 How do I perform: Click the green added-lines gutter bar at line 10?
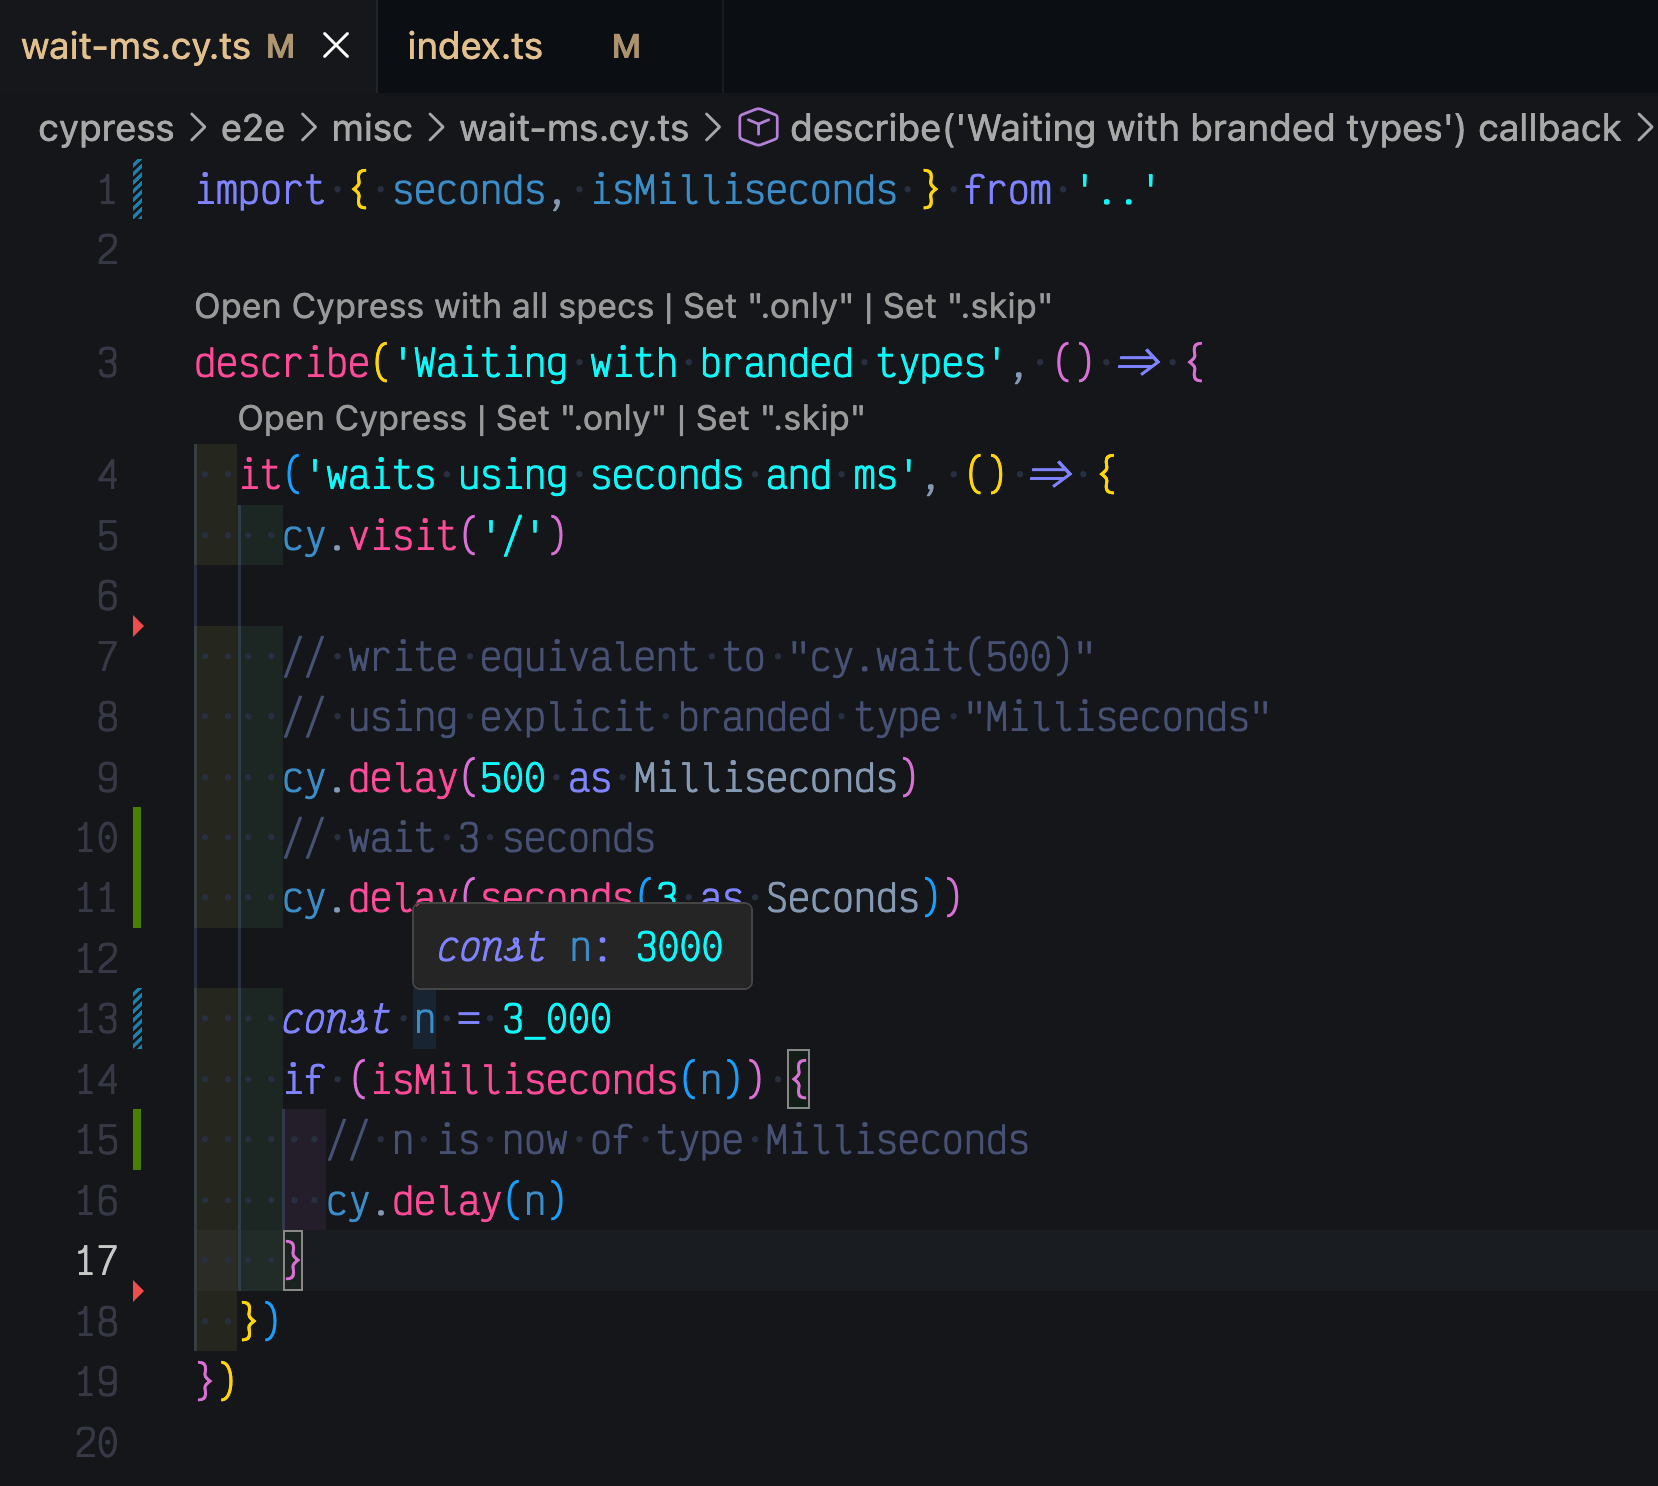(138, 838)
